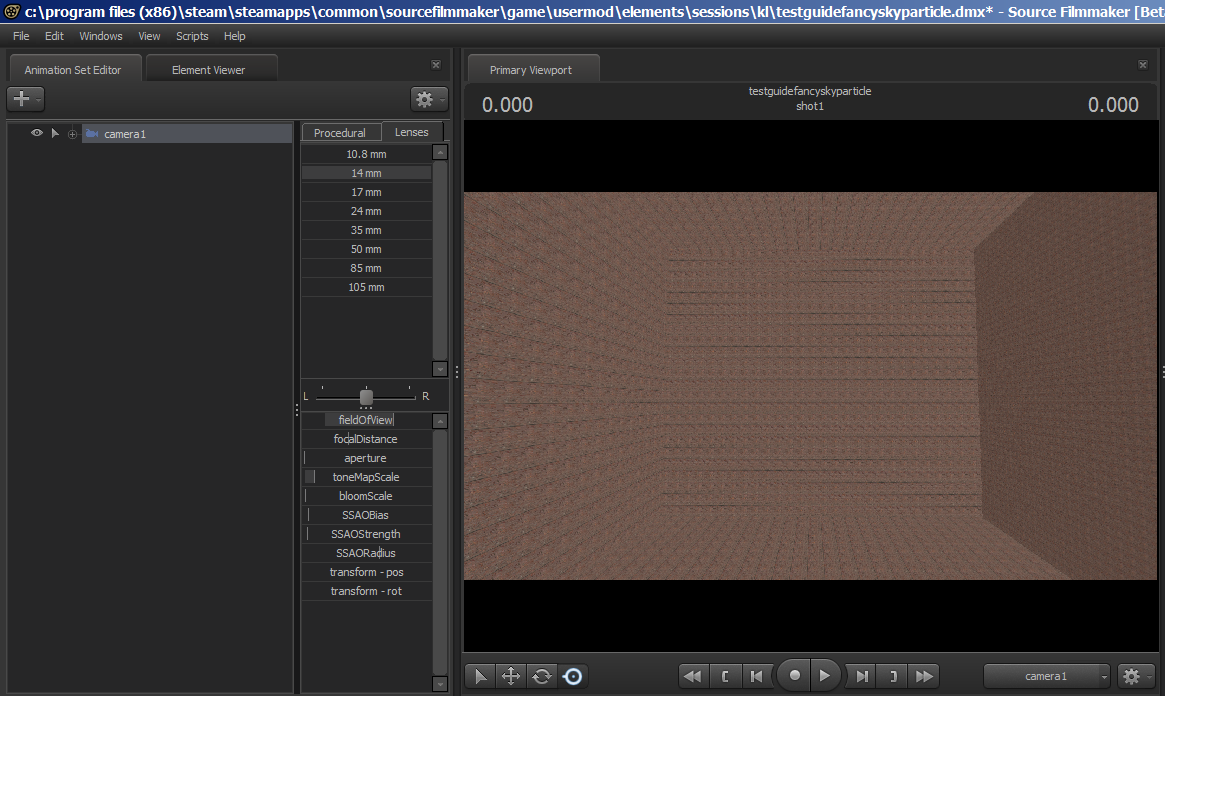Click the L–R preset slider handle
The image size is (1220, 812).
(x=366, y=397)
